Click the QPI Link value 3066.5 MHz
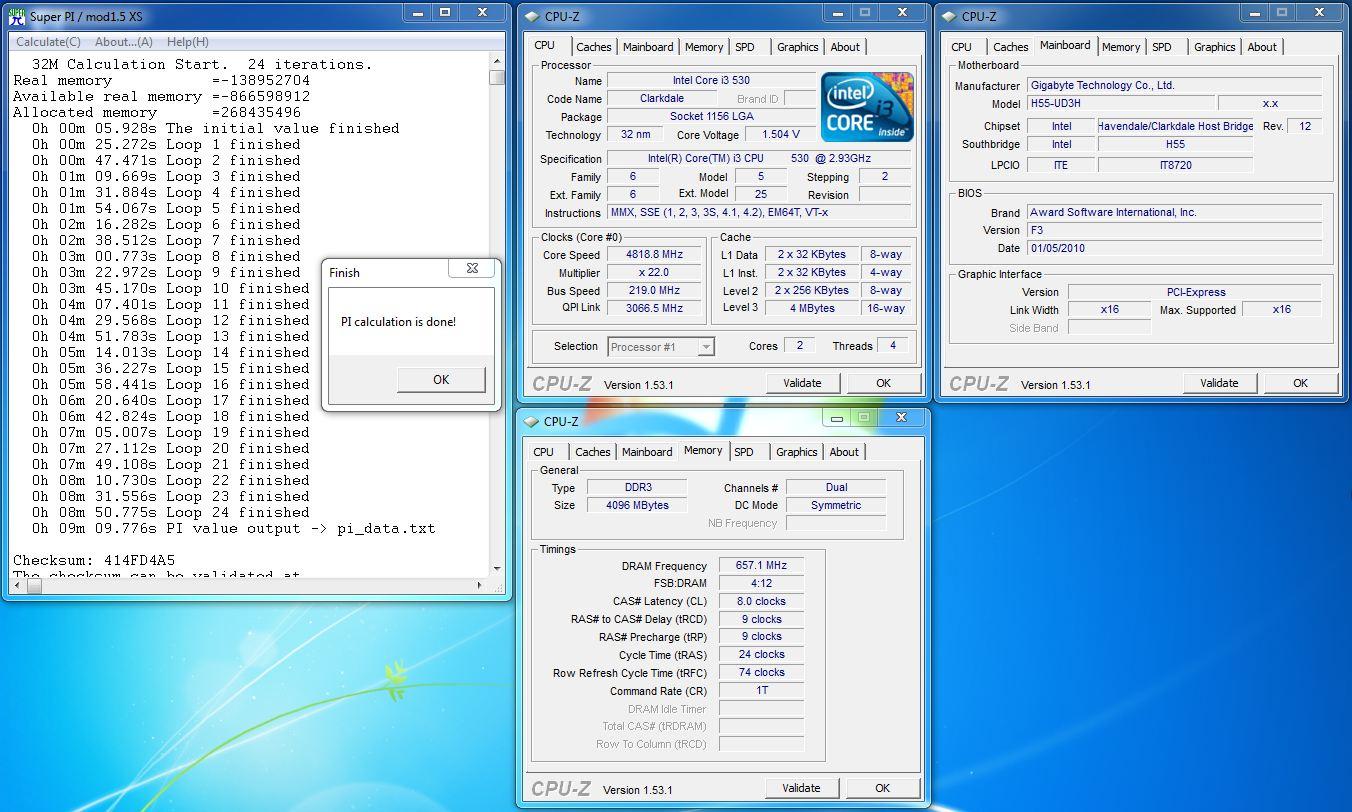Screen dimensions: 1352x812 (x=653, y=309)
